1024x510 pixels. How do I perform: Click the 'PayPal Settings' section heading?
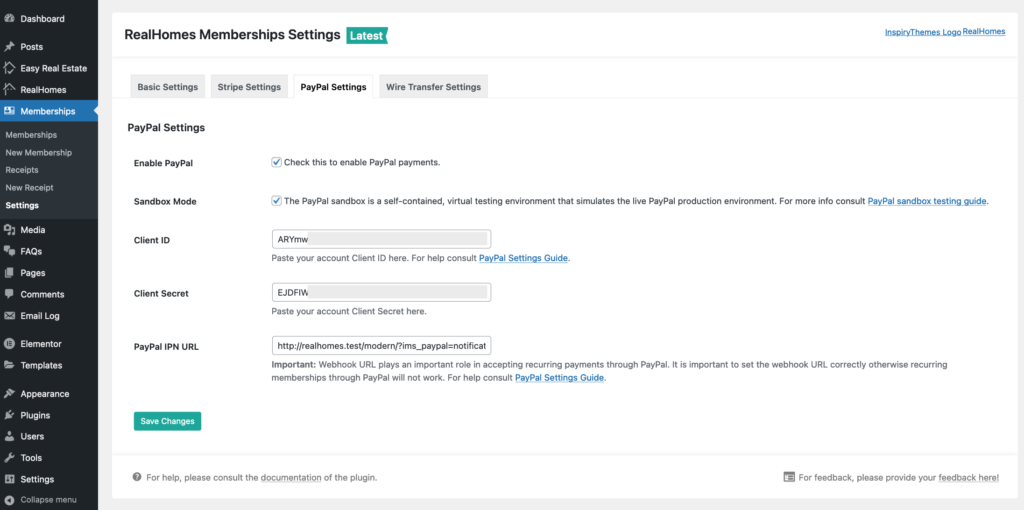[166, 127]
